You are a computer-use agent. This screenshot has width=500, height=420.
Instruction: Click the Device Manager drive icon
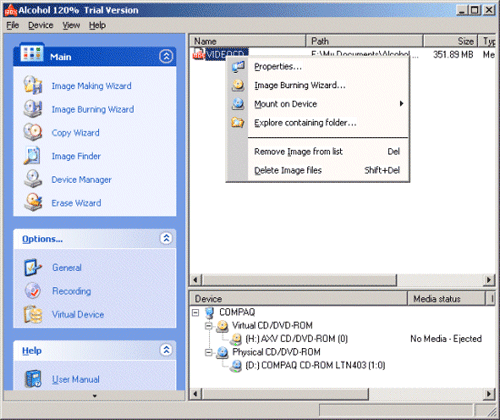click(x=33, y=179)
